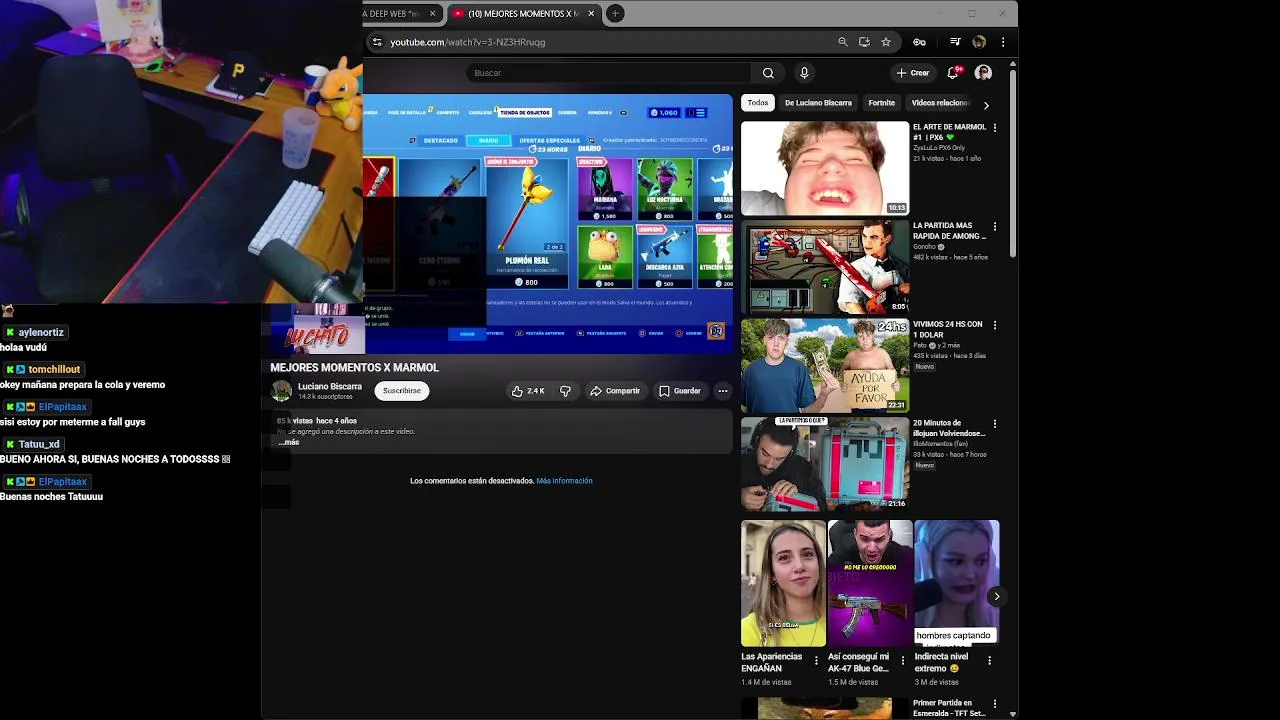The height and width of the screenshot is (720, 1280).
Task: Open the EL ARTE DE MARMOL #1 title
Action: [x=949, y=132]
